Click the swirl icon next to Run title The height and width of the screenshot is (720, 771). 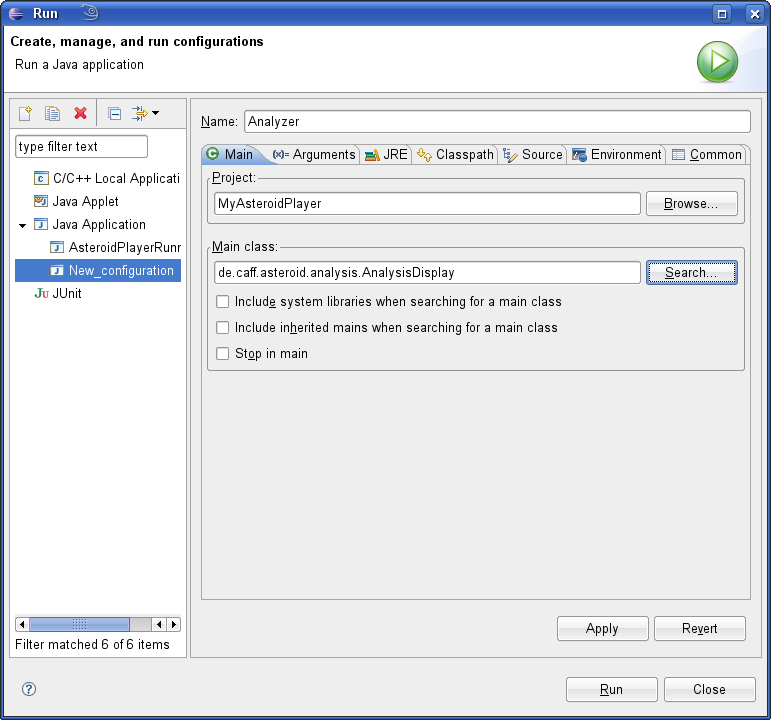coord(90,12)
